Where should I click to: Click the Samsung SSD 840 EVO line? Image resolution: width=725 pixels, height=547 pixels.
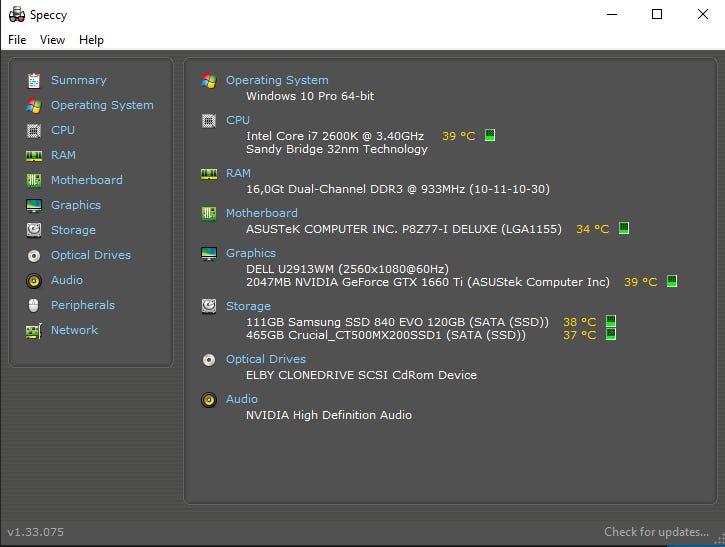pyautogui.click(x=397, y=322)
